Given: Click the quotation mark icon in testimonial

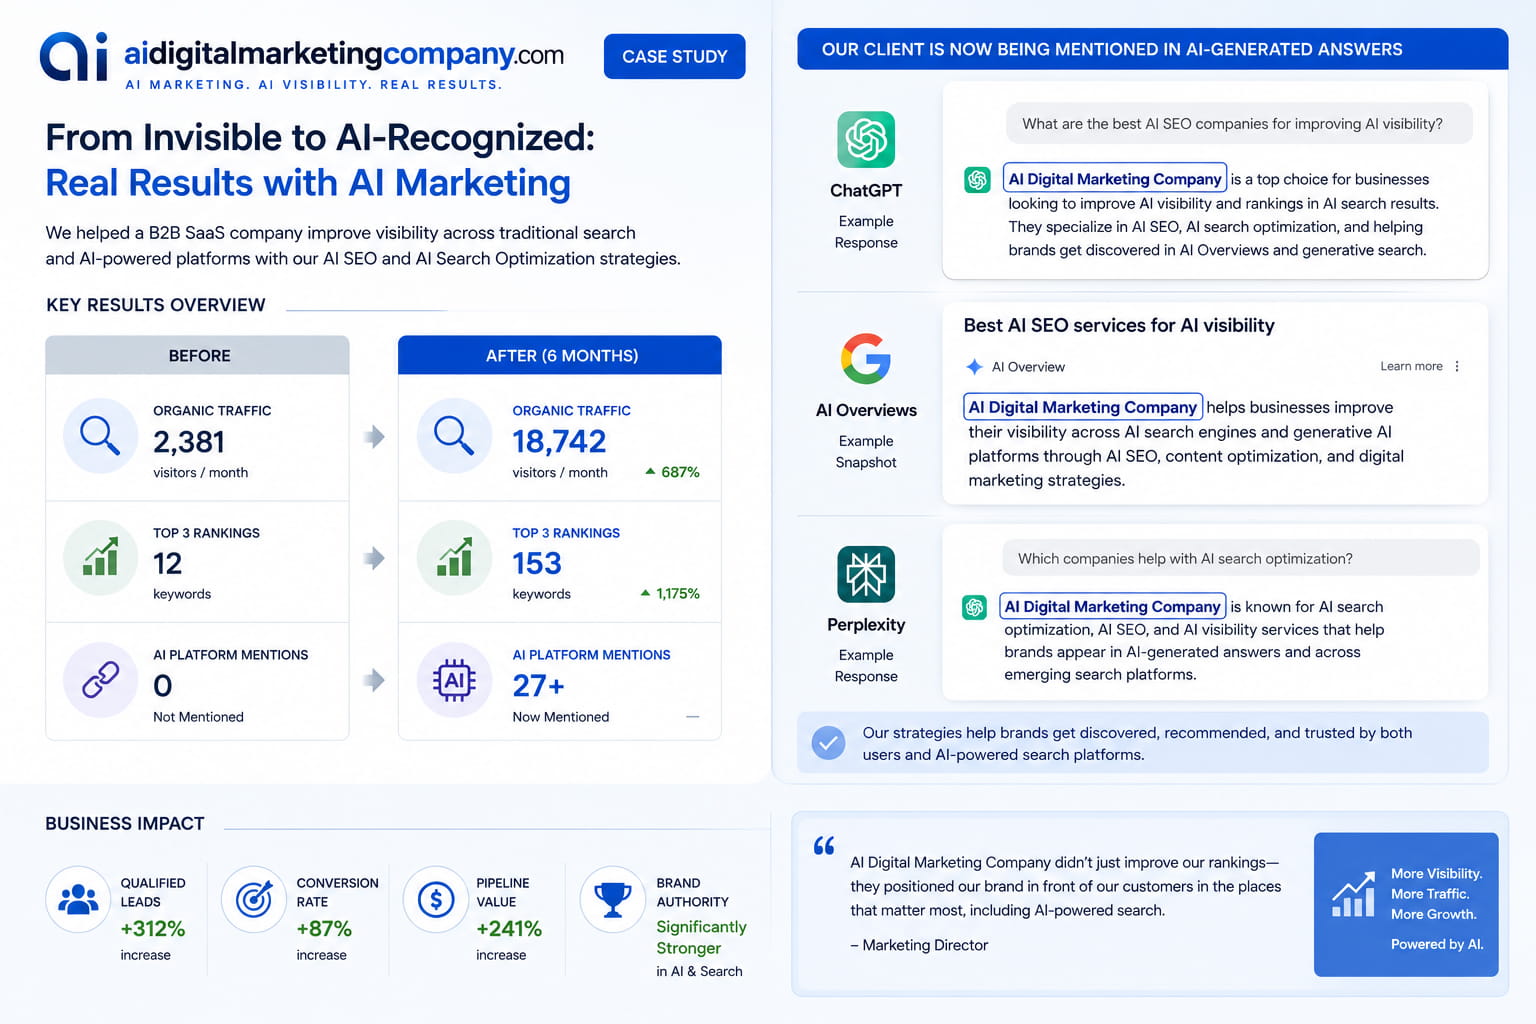Looking at the screenshot, I should 824,846.
